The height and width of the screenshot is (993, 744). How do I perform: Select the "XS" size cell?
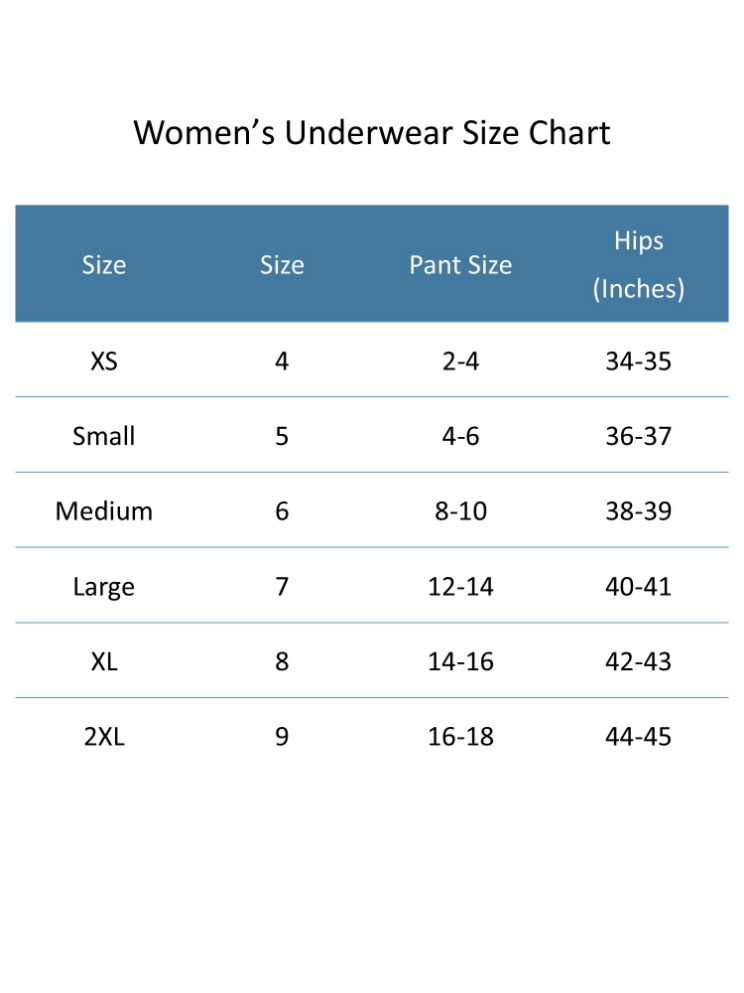[x=104, y=361]
